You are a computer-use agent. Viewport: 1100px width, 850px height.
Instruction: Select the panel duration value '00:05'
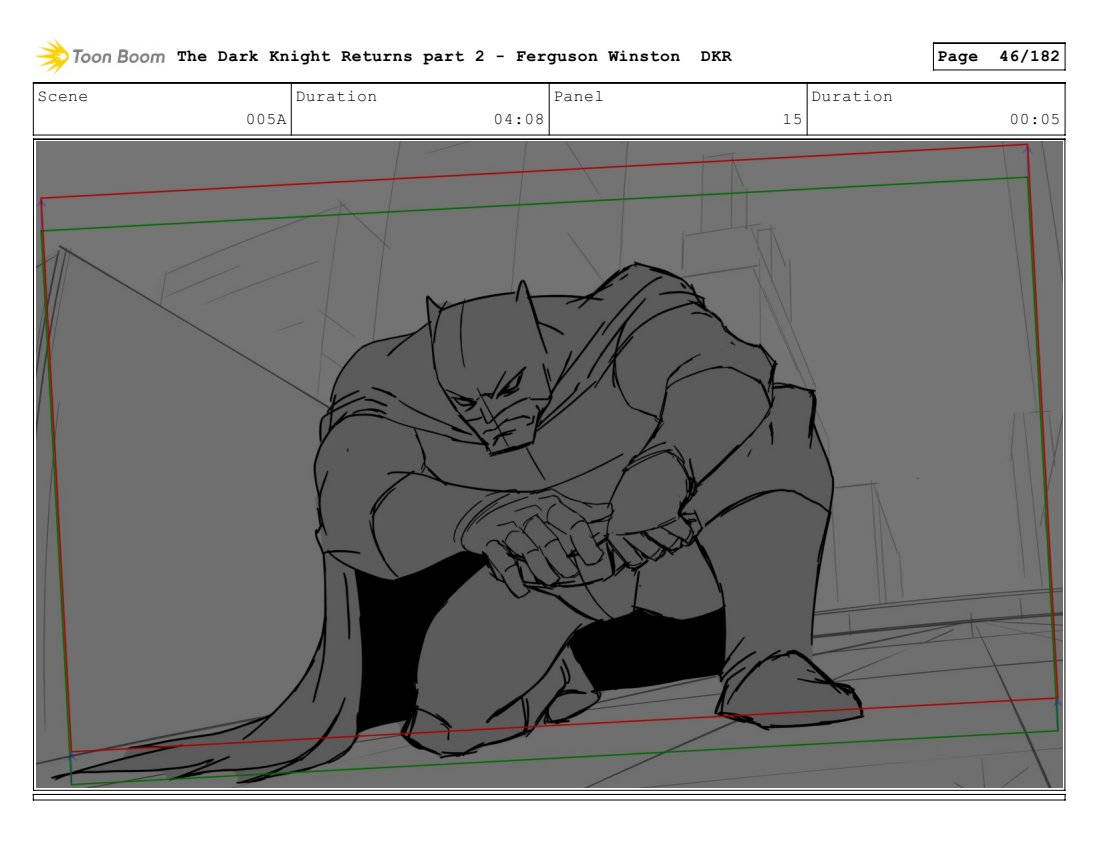(1034, 119)
